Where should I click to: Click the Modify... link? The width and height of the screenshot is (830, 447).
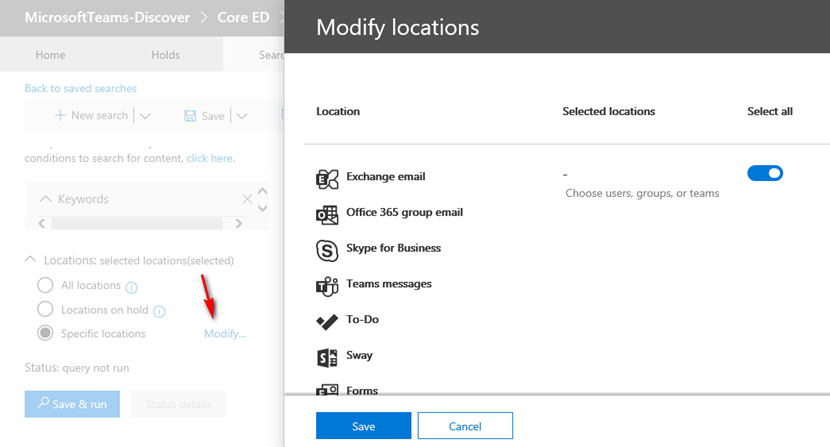point(225,334)
